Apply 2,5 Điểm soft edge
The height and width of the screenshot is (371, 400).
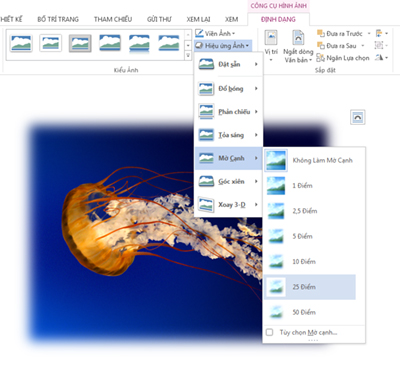(310, 211)
